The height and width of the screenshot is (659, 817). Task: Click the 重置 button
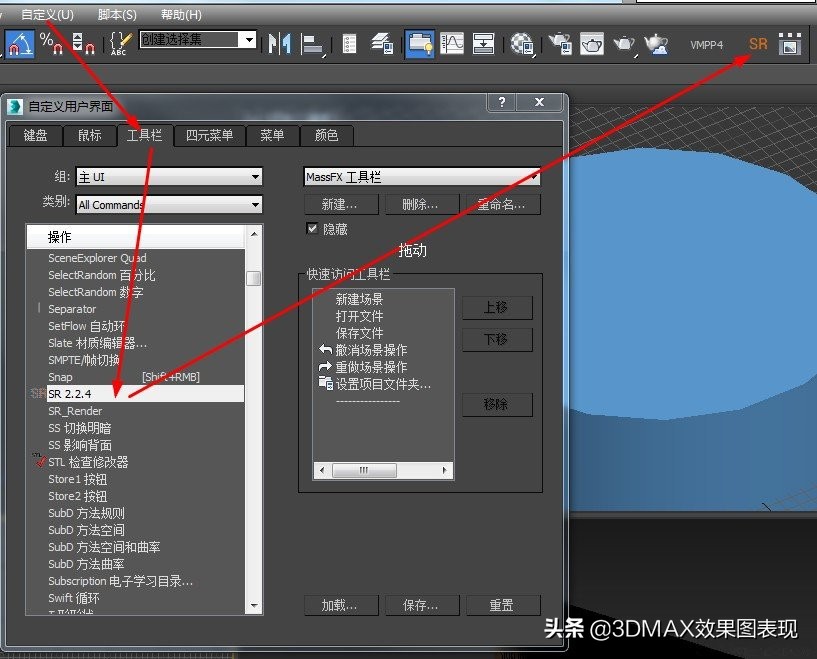(502, 605)
